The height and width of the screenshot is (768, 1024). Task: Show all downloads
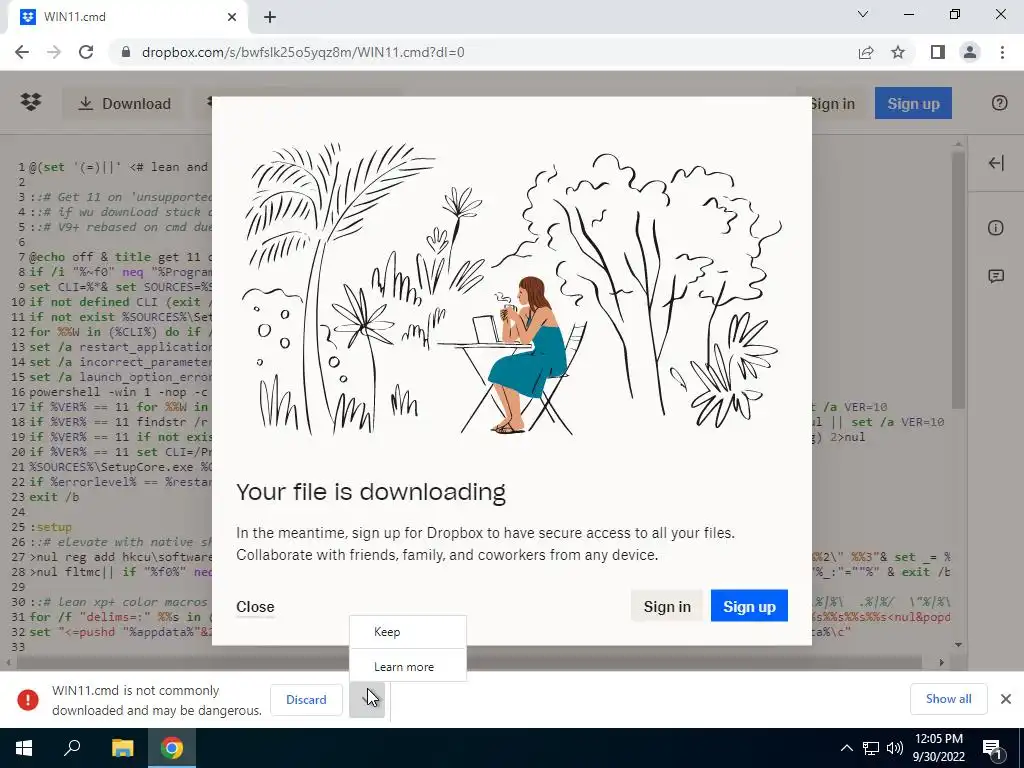coord(948,699)
